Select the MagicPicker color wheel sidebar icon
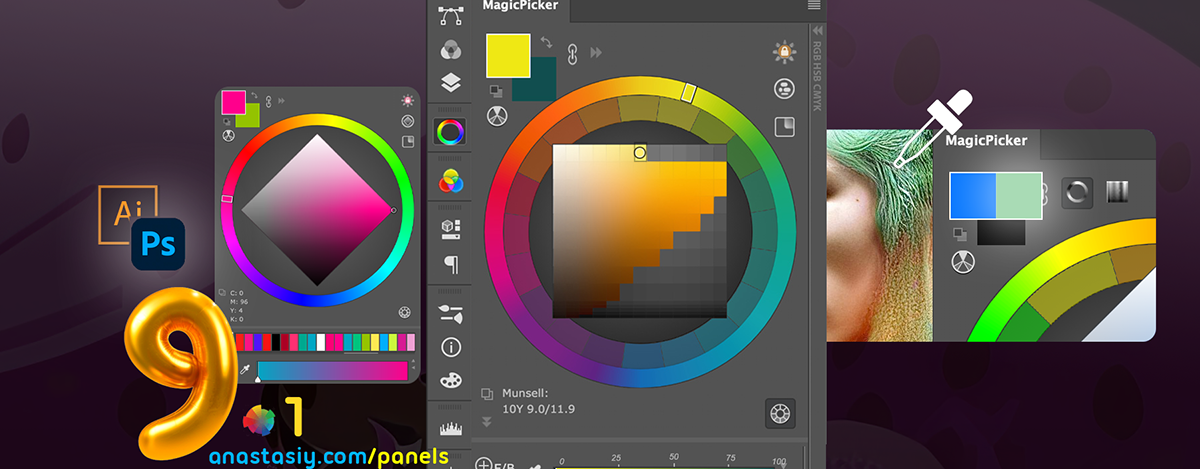Screen dimensions: 1200x469 pyautogui.click(x=450, y=131)
